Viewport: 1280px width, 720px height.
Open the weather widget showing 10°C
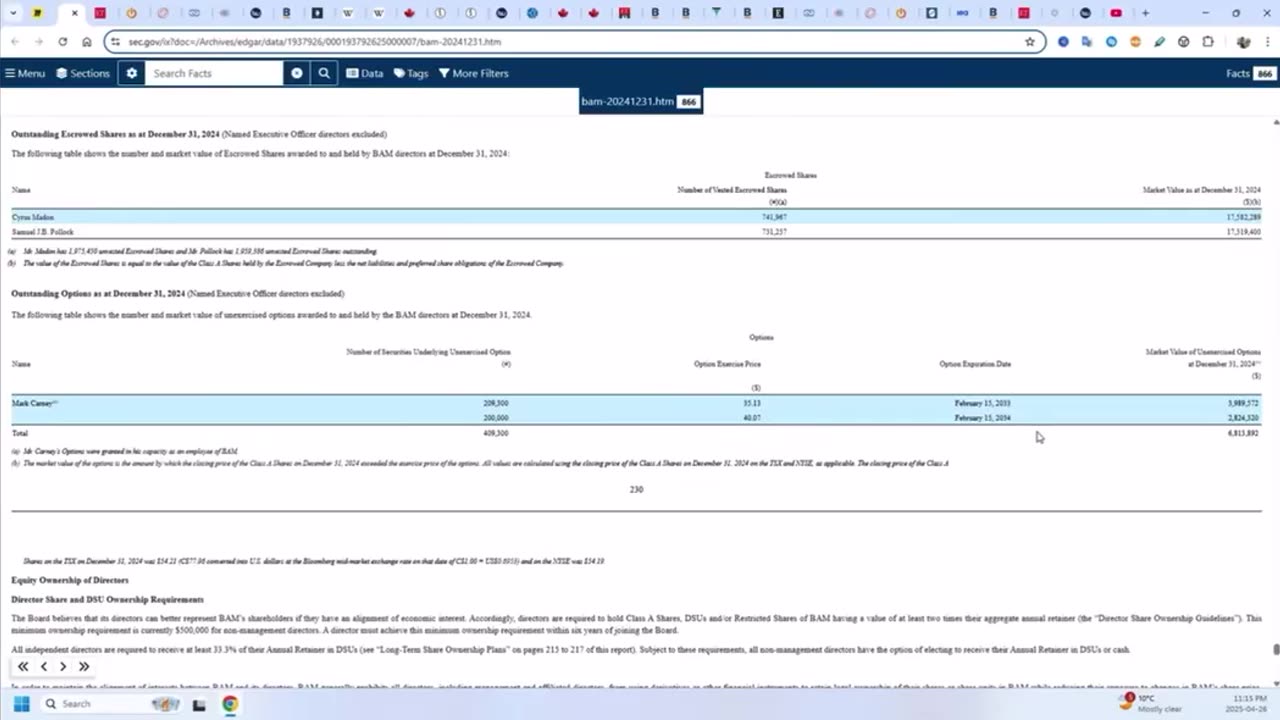tap(1152, 703)
